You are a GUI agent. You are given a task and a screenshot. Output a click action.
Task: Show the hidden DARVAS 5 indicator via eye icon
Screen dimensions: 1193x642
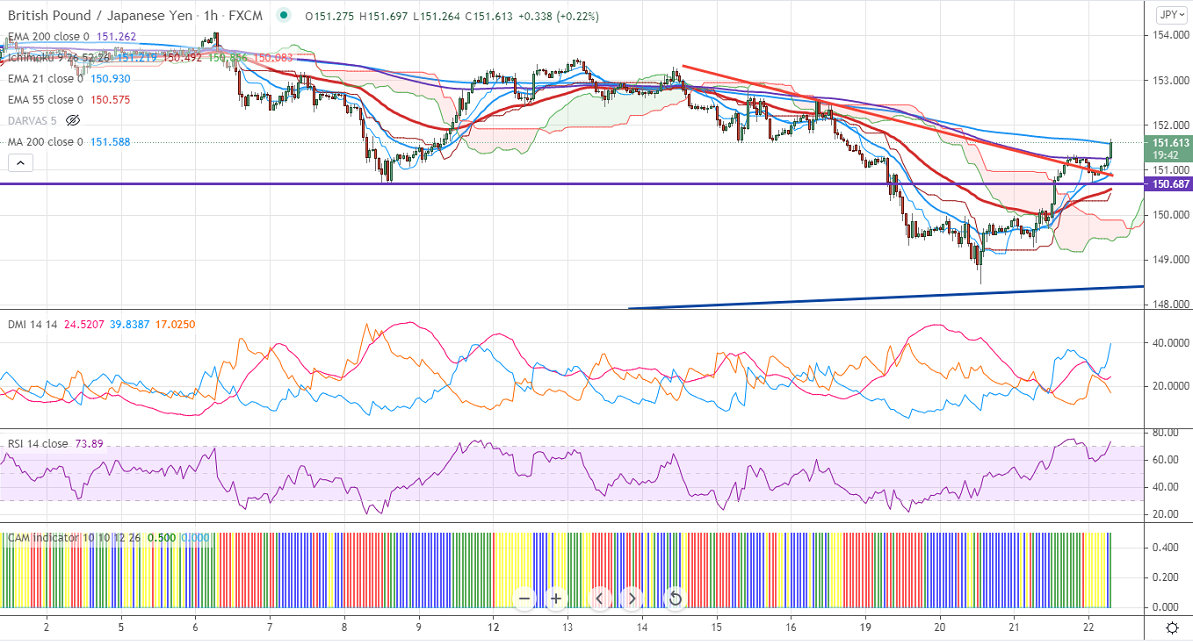tap(73, 120)
